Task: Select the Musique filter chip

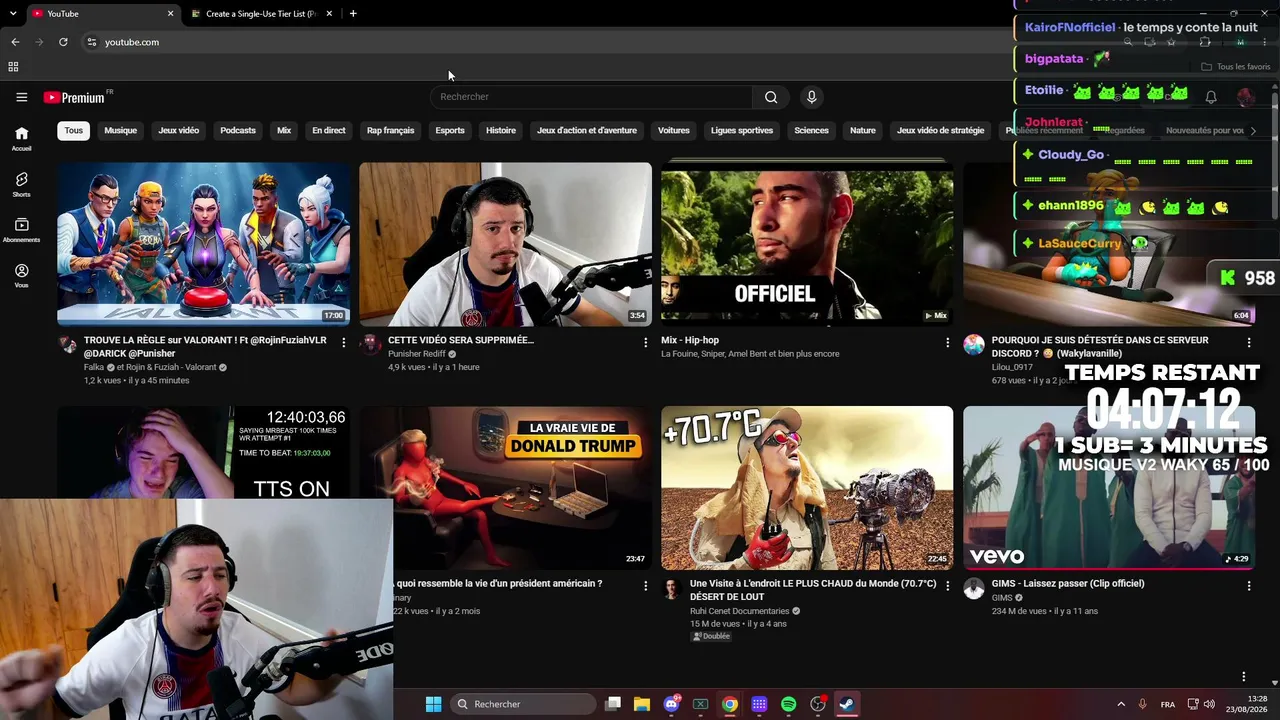Action: pyautogui.click(x=120, y=131)
